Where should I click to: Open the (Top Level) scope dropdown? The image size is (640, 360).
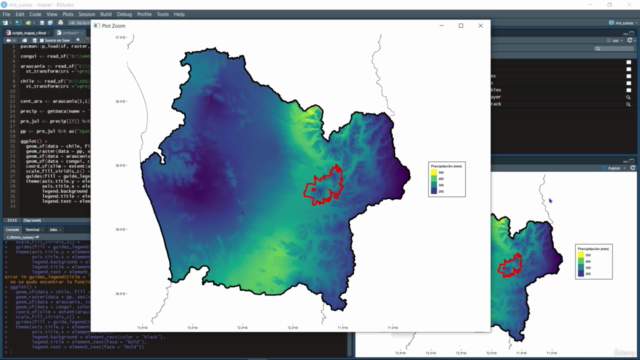(x=33, y=220)
